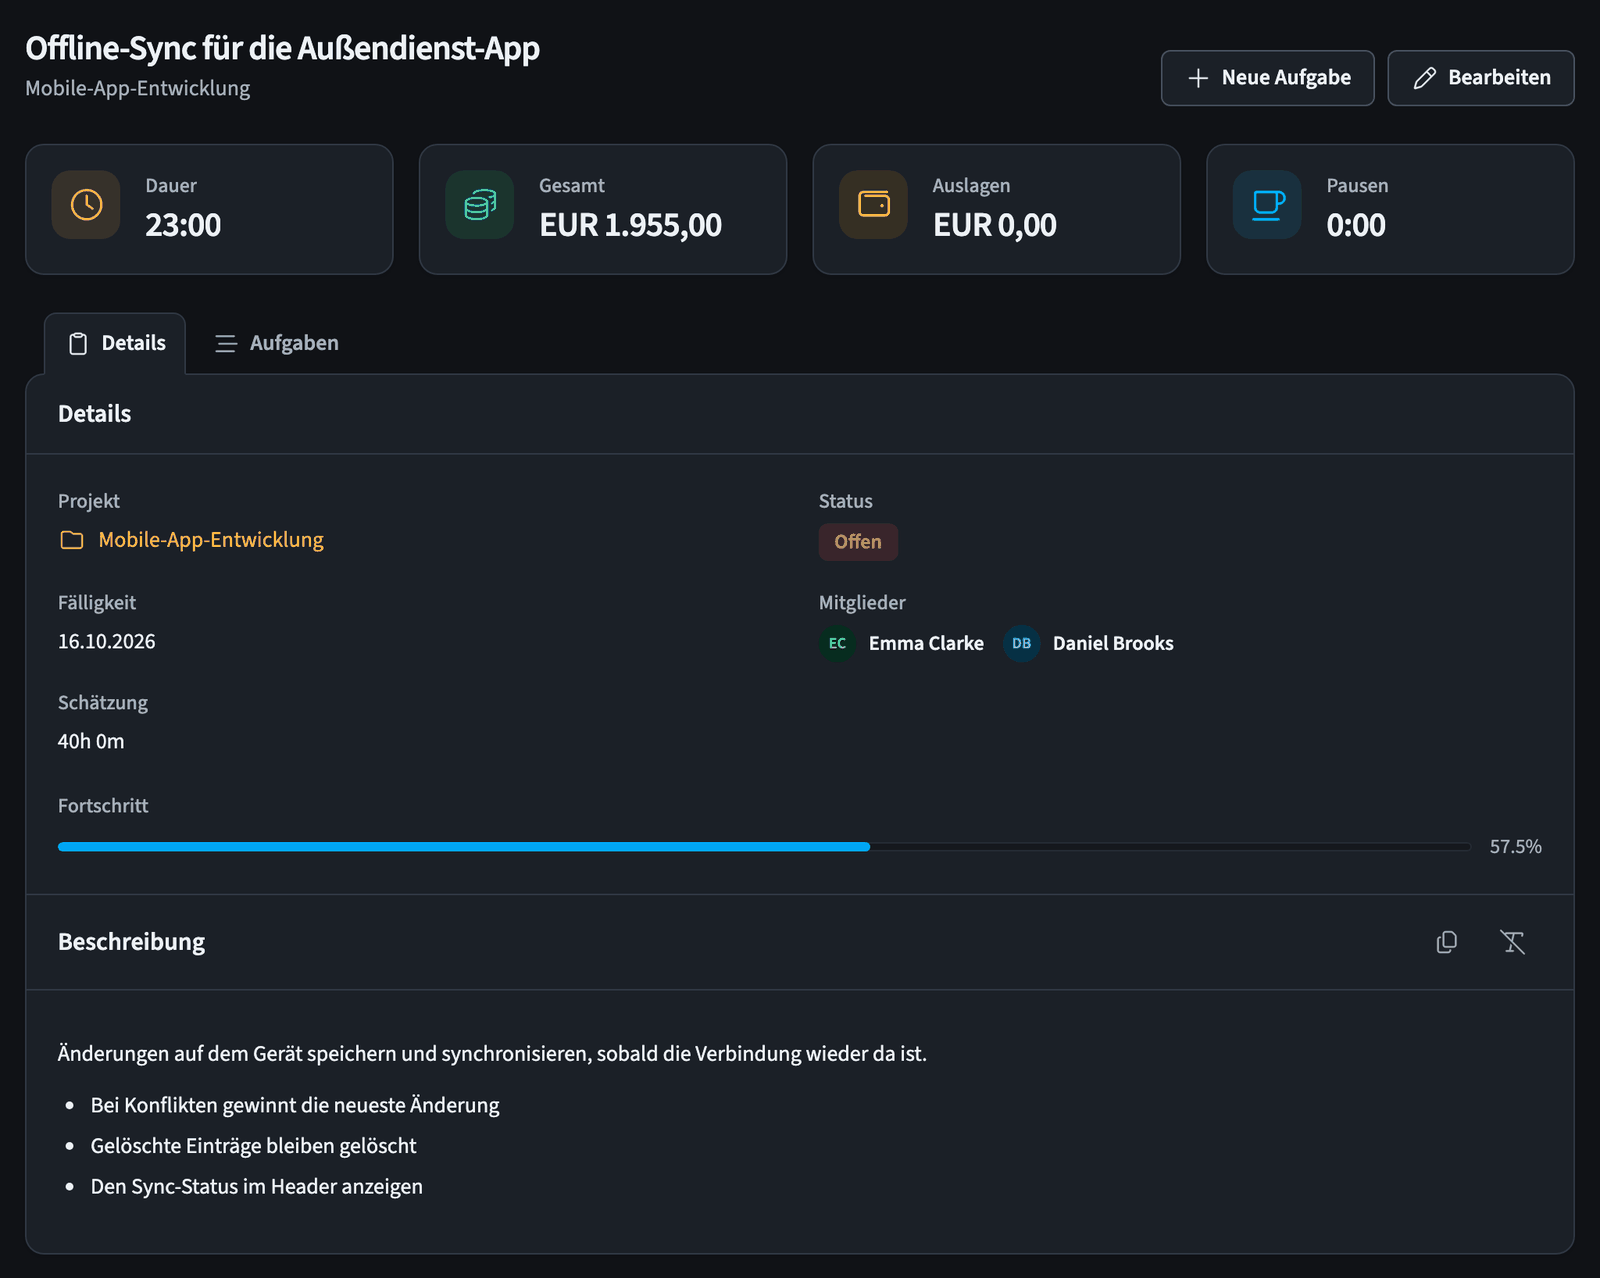Screen dimensions: 1600x1278
Task: Click member name Emma Clarke
Action: [926, 644]
